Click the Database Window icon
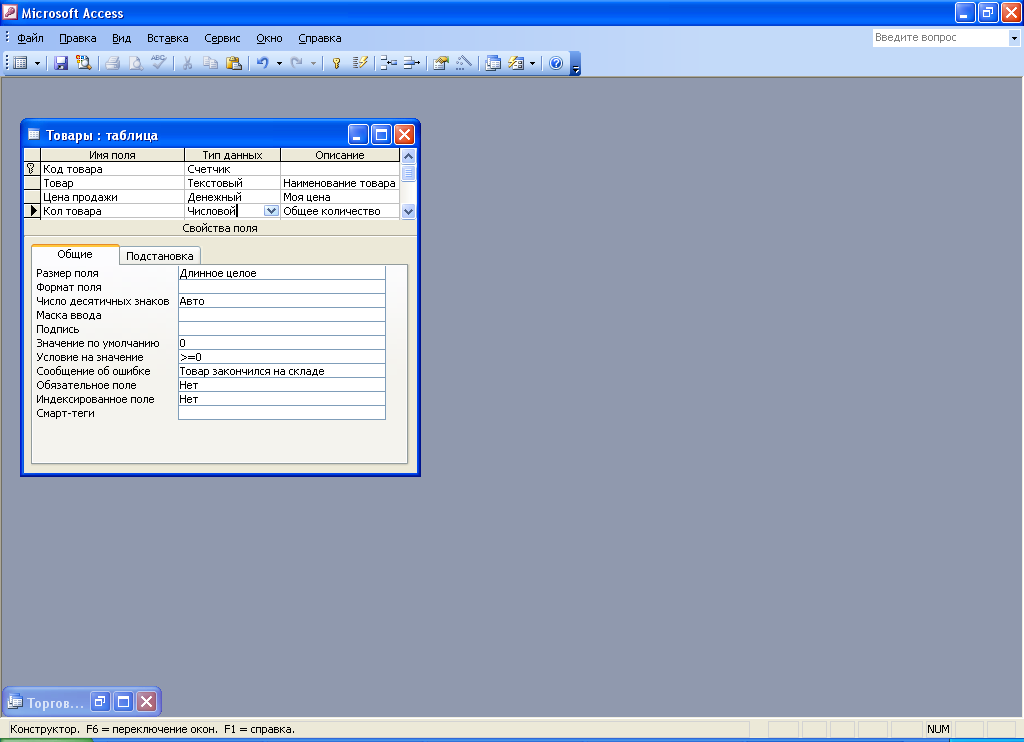Screen dimensions: 1024x742 coord(493,63)
